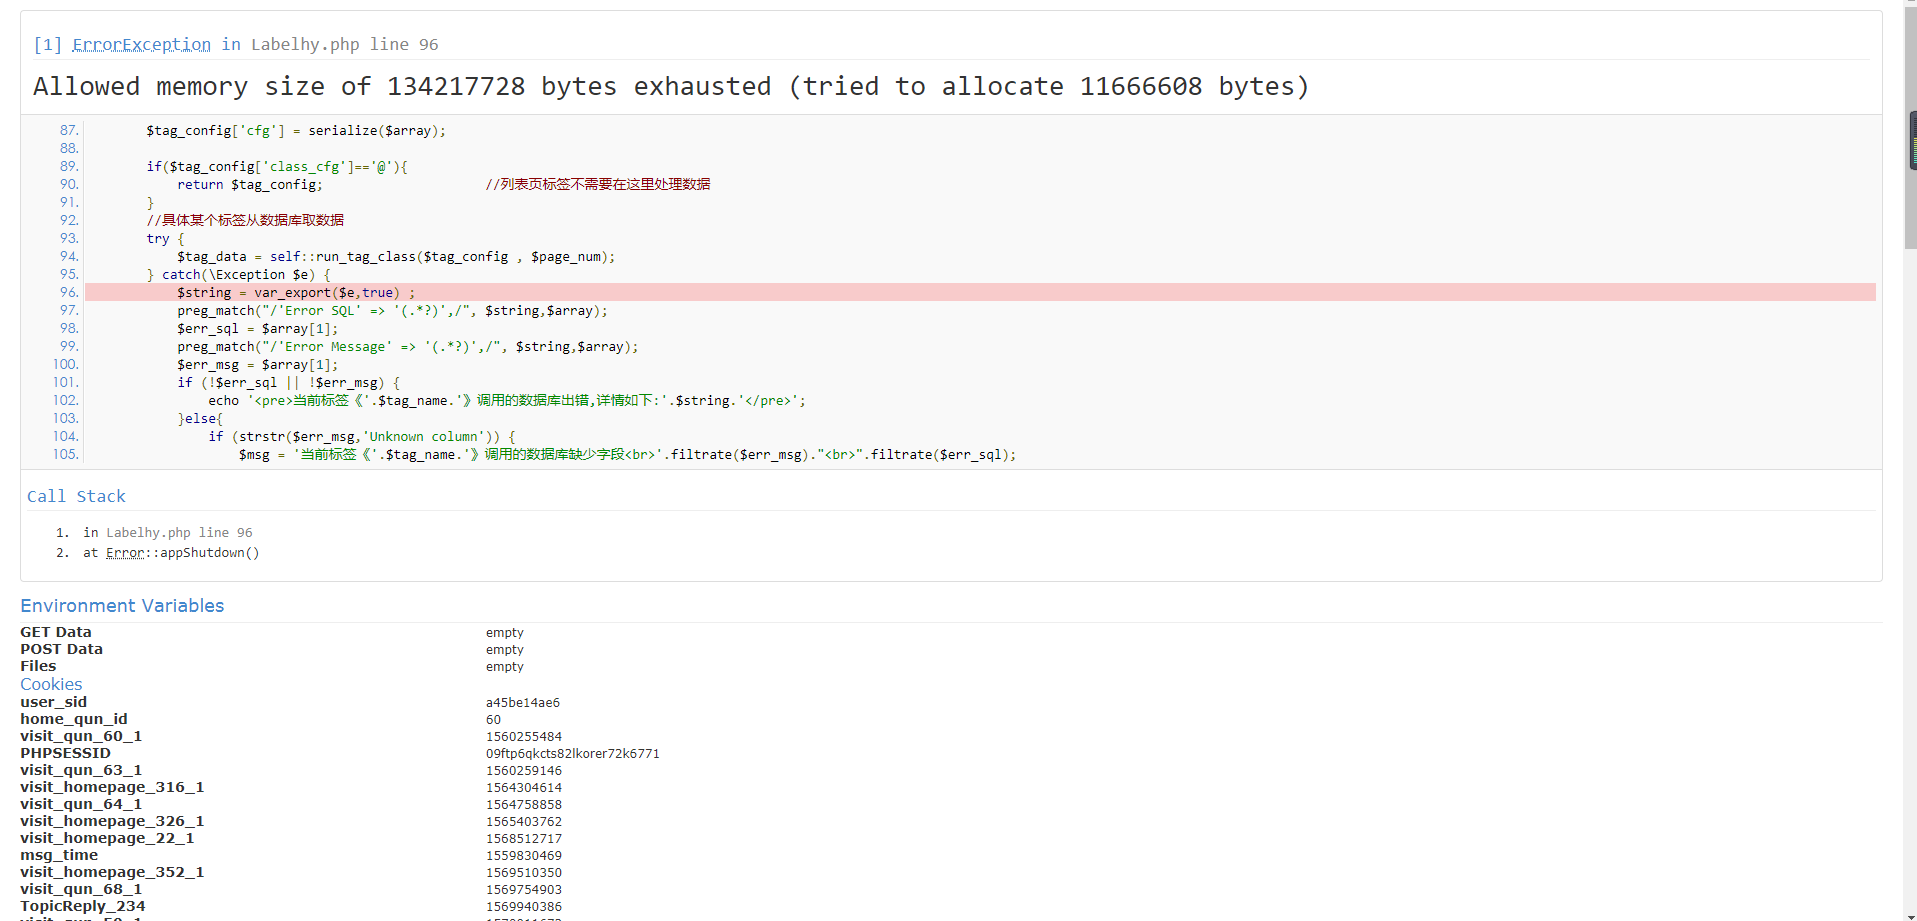
Task: Click the return $tag_config line
Action: point(249,185)
